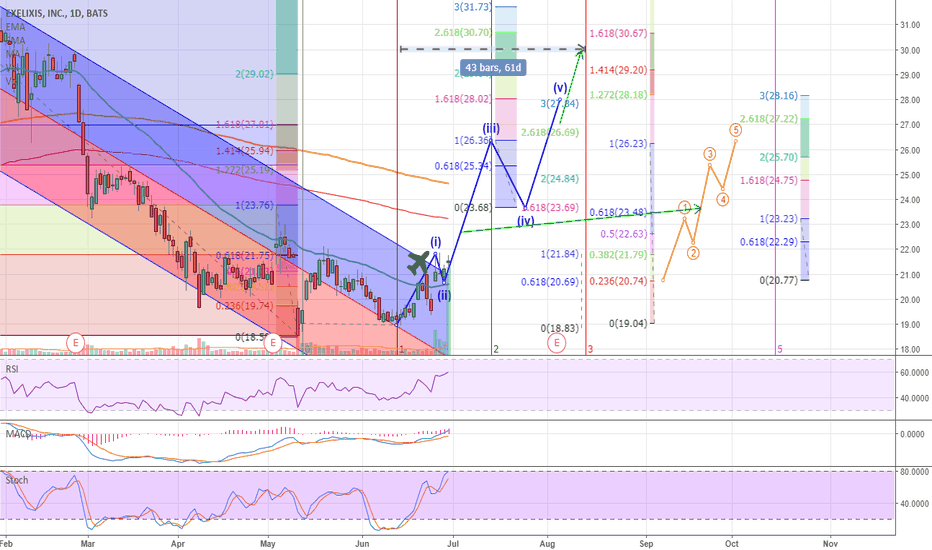The width and height of the screenshot is (932, 550).
Task: Open the upcoming earnings E marker near Aug
Action: (x=556, y=343)
